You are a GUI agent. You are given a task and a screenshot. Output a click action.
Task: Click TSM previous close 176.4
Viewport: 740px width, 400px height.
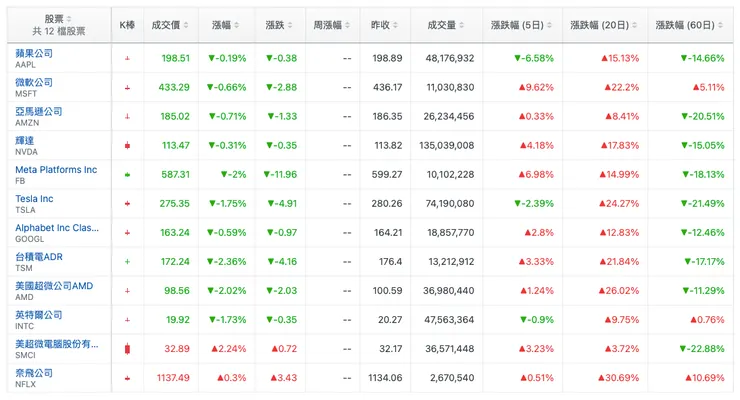(x=390, y=262)
